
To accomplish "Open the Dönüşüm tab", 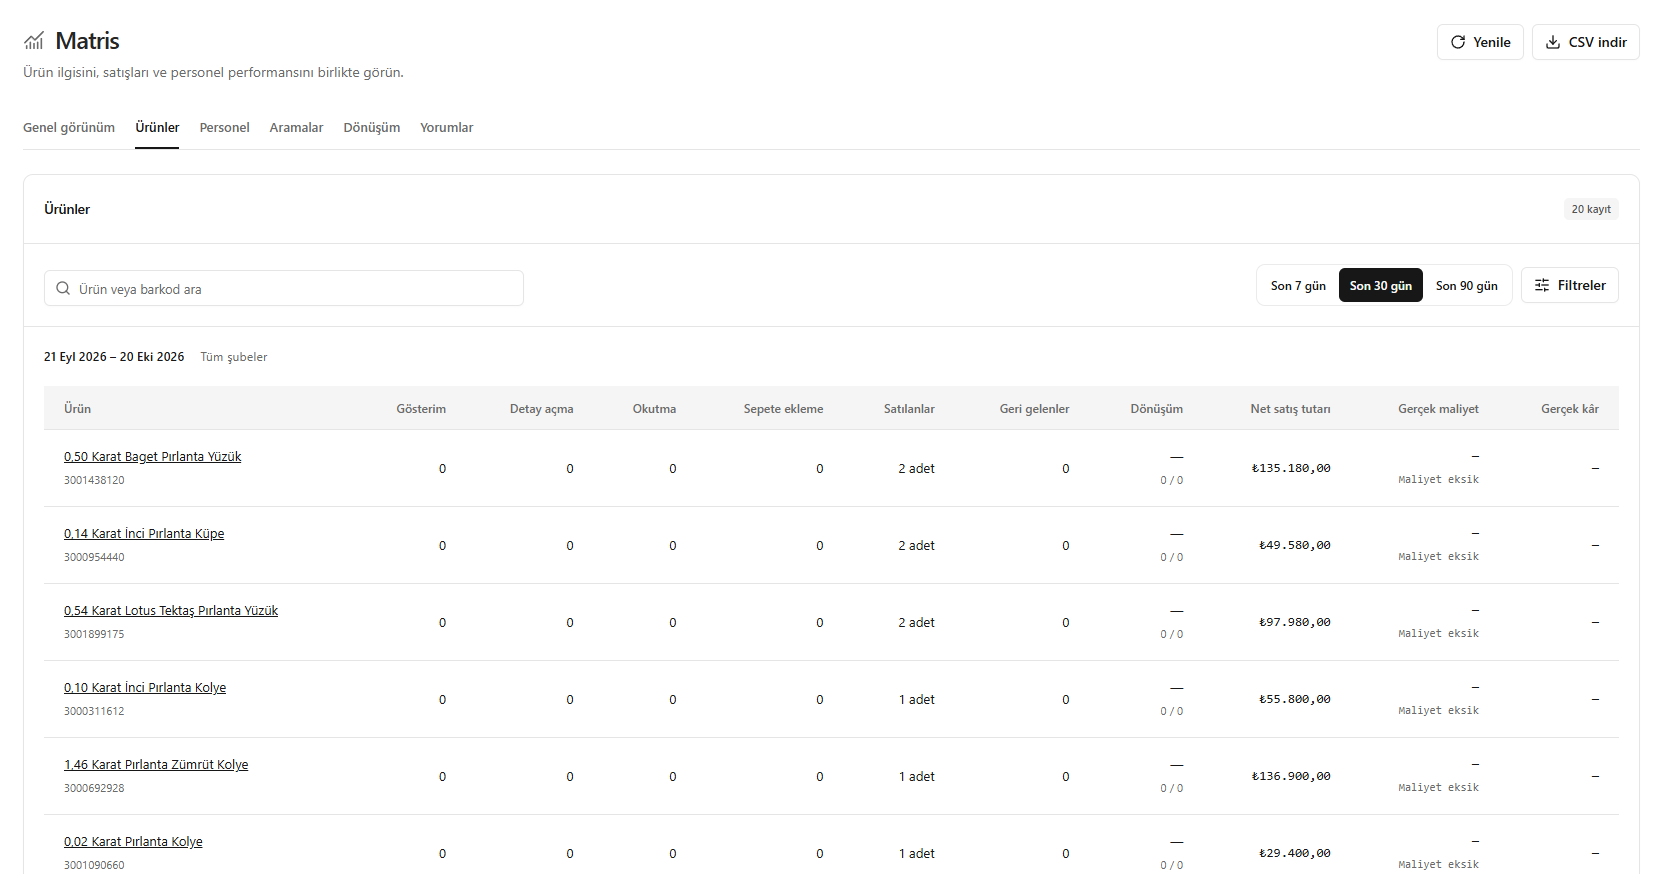I will [371, 127].
